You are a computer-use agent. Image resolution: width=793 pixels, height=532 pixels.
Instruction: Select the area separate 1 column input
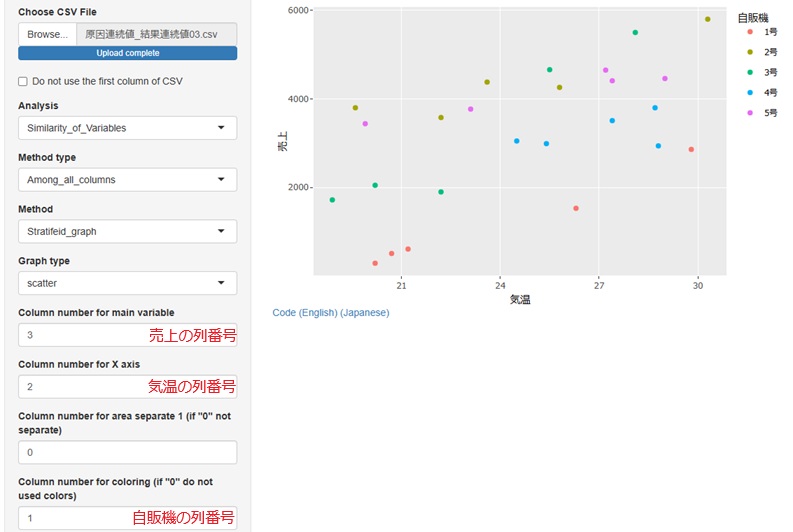pyautogui.click(x=127, y=453)
